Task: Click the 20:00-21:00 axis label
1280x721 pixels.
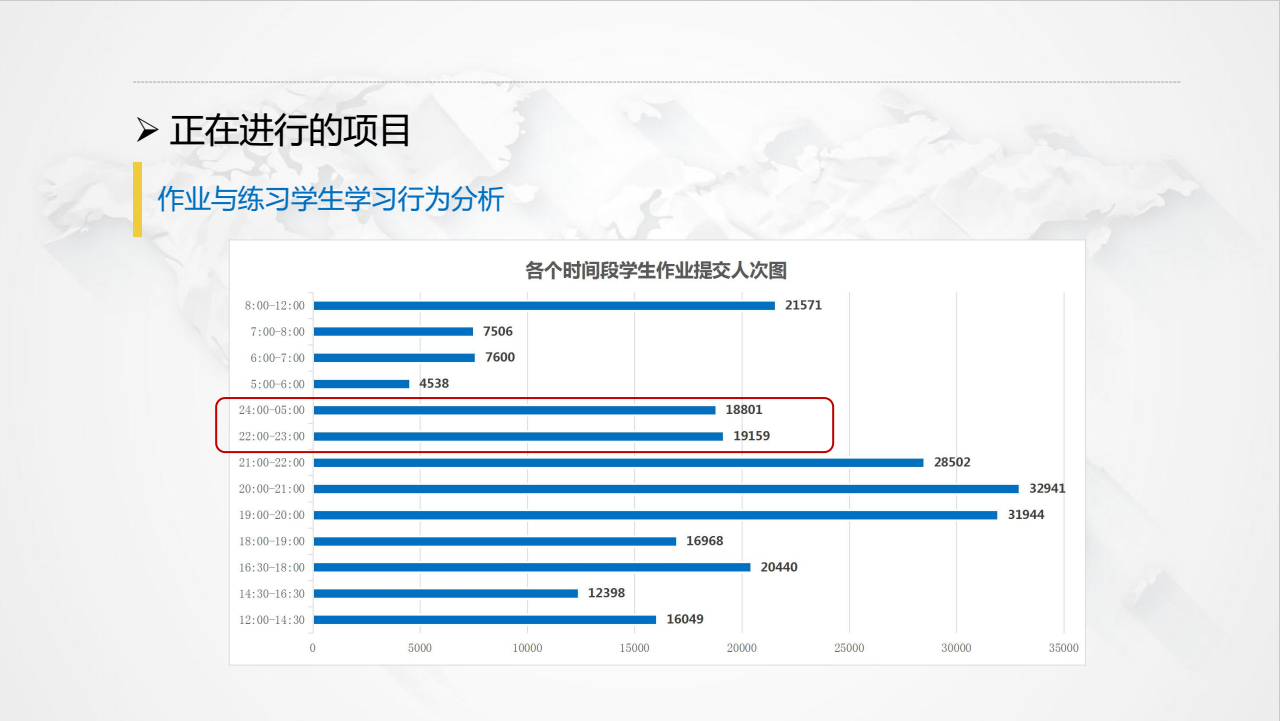Action: click(272, 489)
